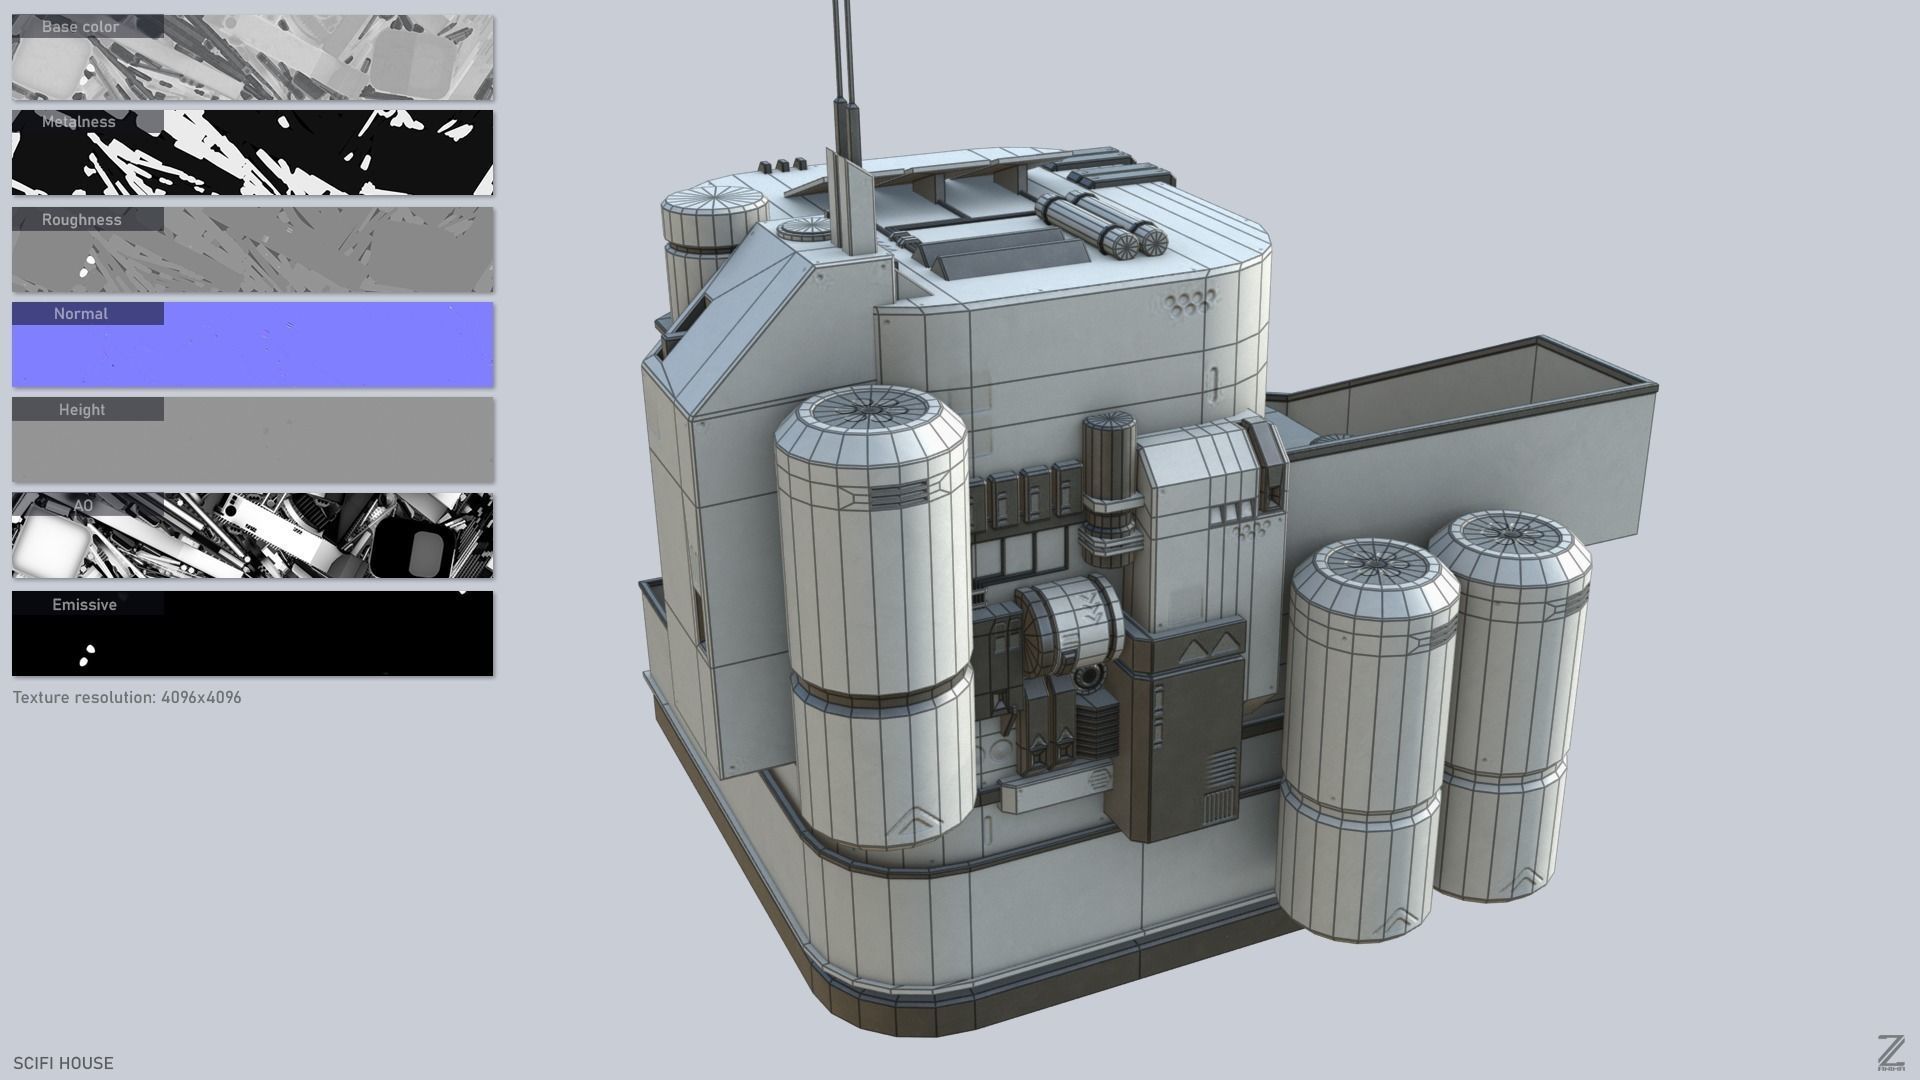This screenshot has height=1080, width=1920.
Task: Open the Roughness texture map preview
Action: [x=252, y=249]
